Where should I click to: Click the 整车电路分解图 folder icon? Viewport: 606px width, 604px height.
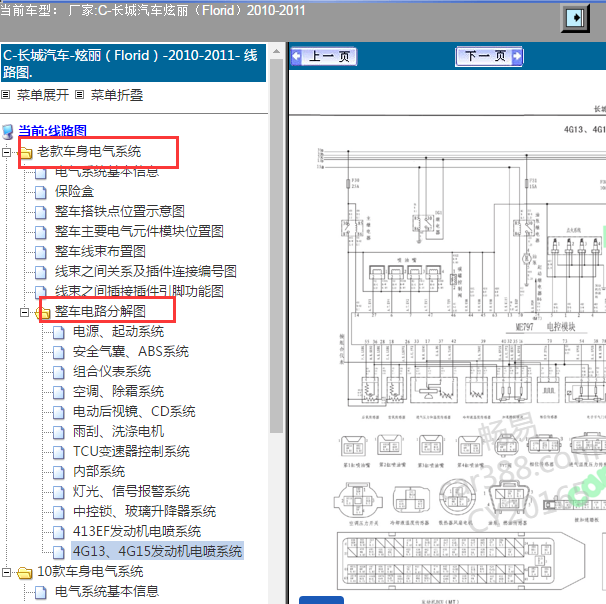click(43, 312)
